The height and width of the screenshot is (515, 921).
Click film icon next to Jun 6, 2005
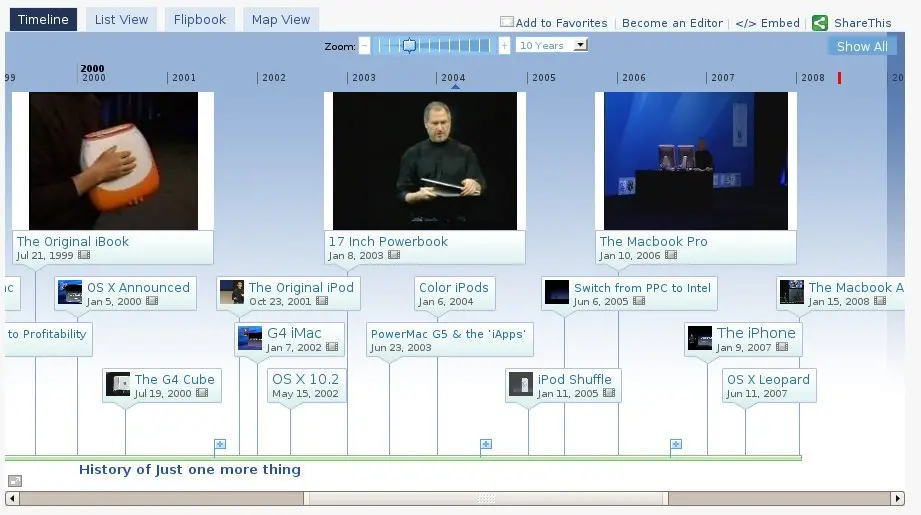coord(639,301)
